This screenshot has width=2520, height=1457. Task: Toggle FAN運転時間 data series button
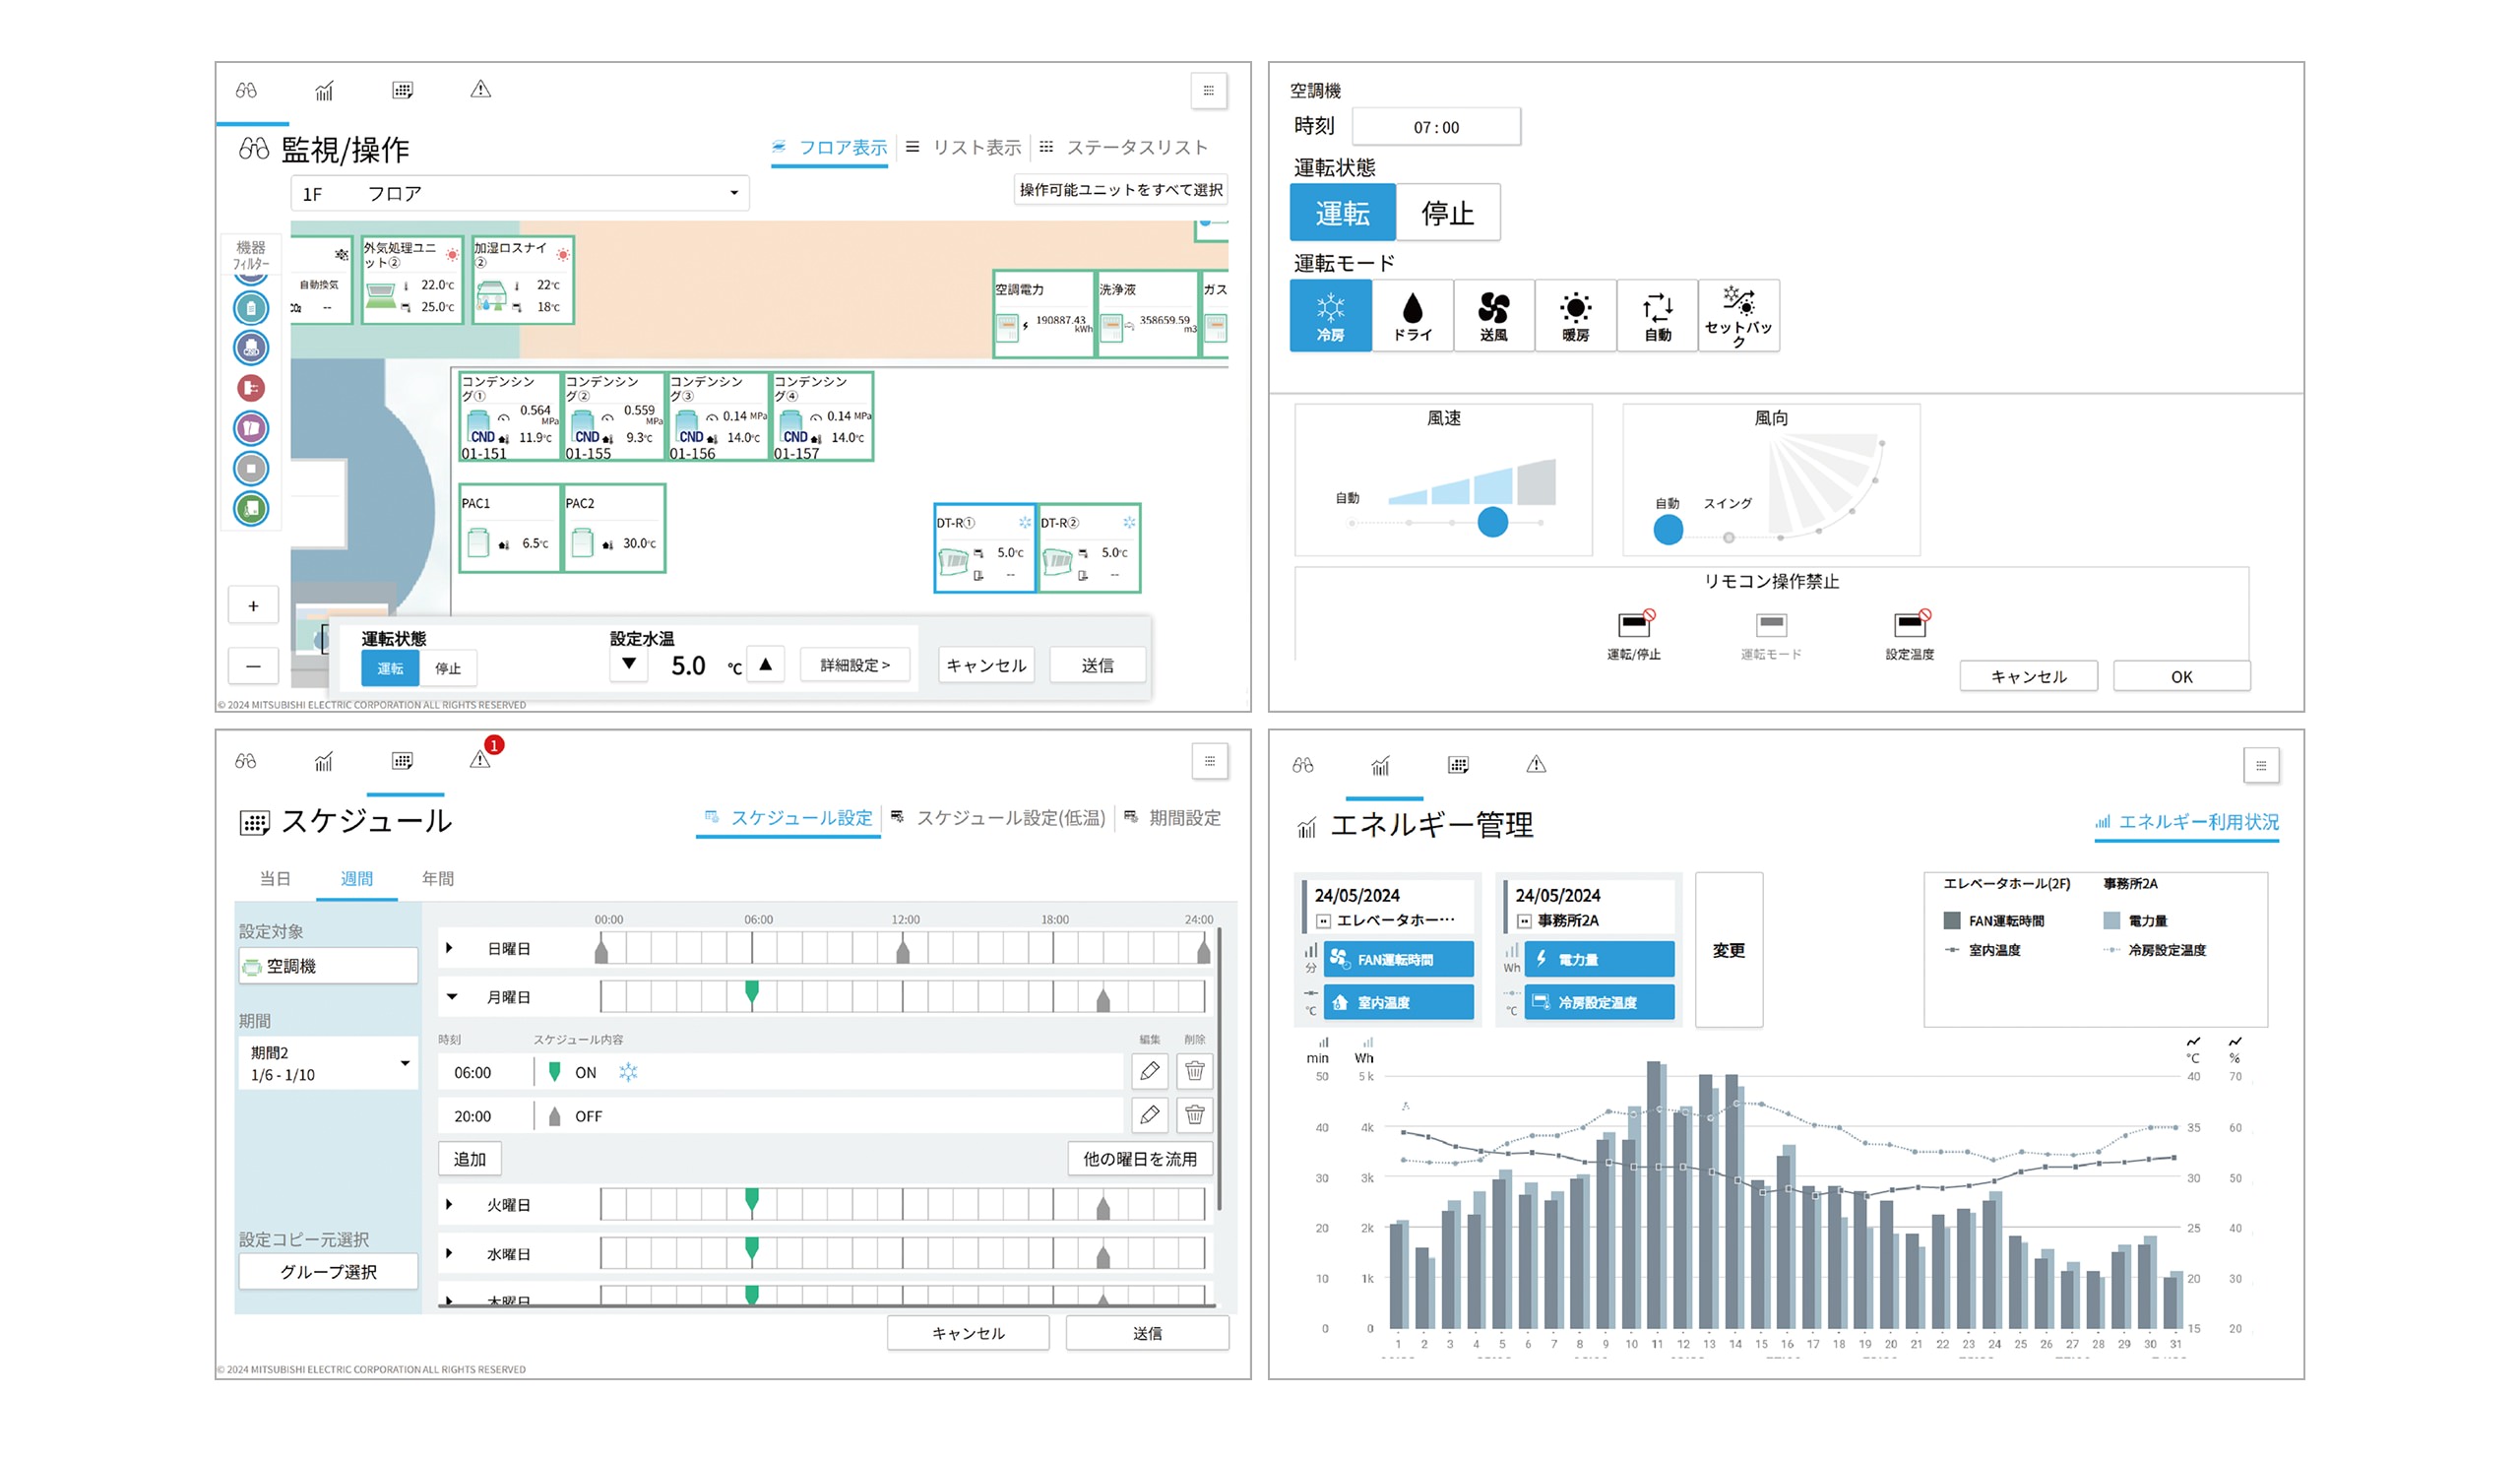1398,958
